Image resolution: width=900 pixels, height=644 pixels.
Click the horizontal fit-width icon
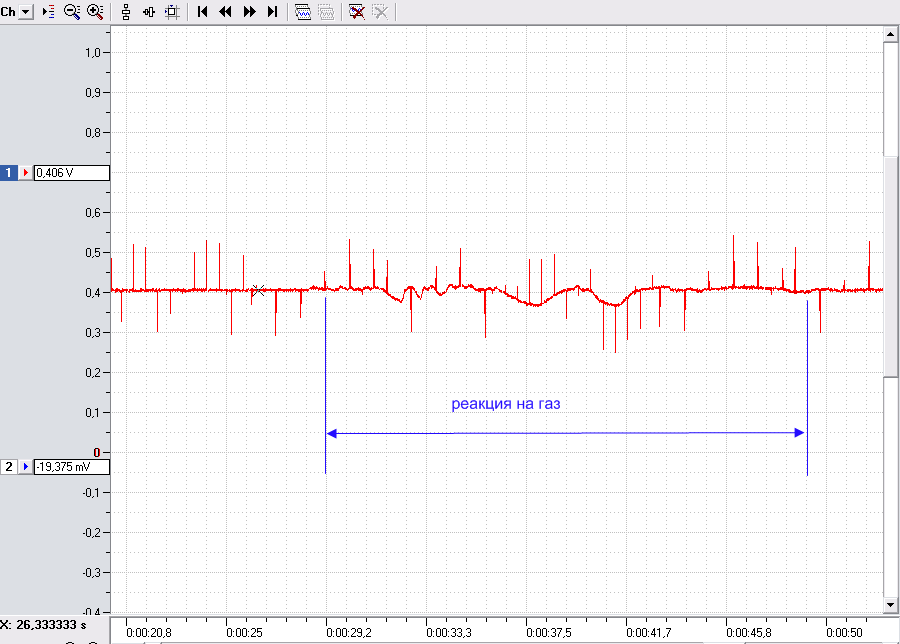point(149,11)
